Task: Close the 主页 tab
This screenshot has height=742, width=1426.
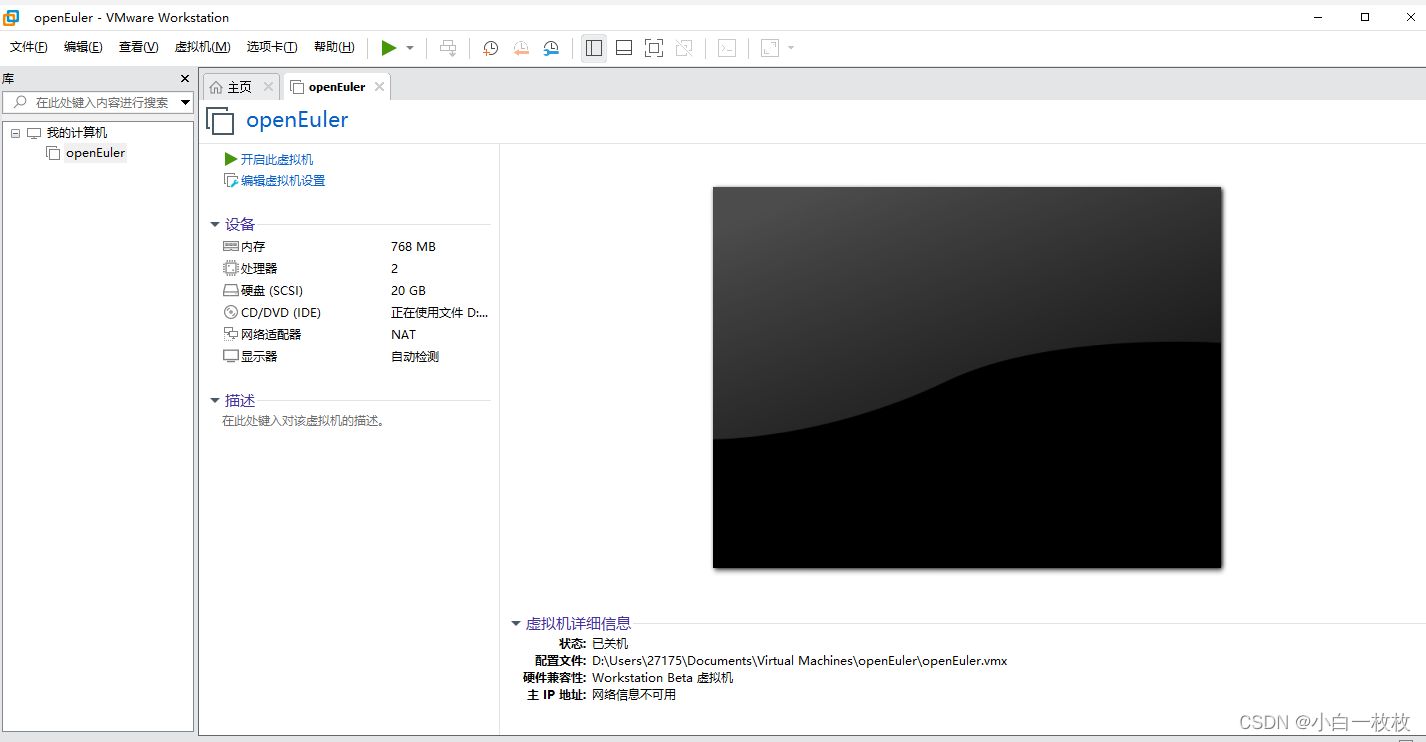Action: click(268, 87)
